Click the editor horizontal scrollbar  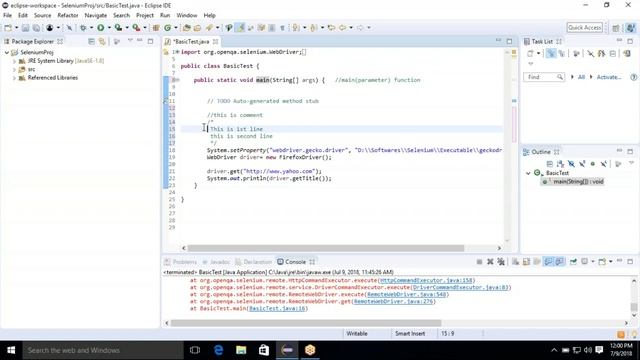tap(326, 248)
